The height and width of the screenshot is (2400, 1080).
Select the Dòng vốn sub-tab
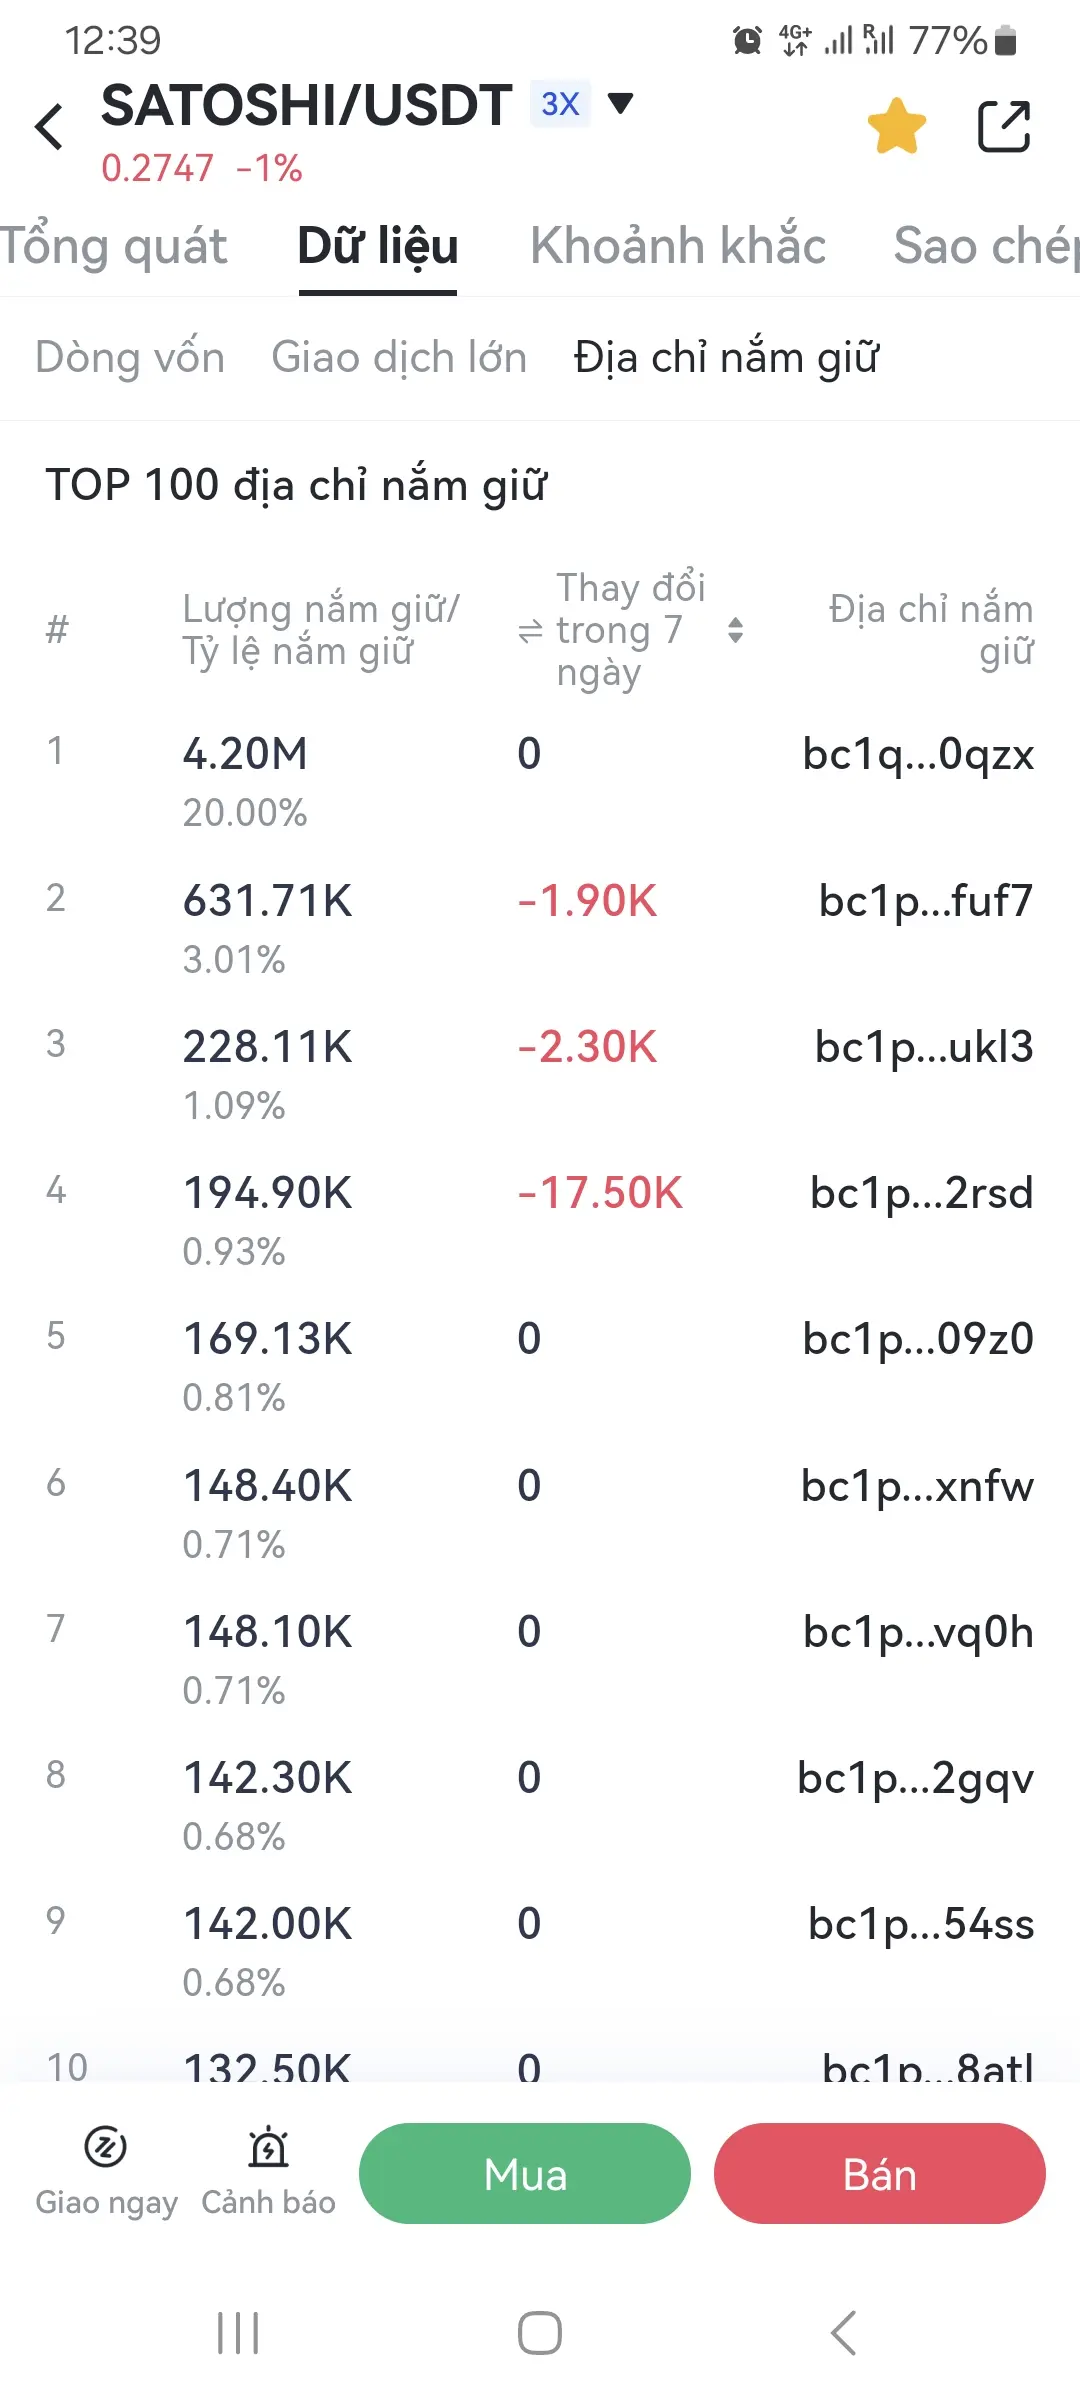(130, 357)
